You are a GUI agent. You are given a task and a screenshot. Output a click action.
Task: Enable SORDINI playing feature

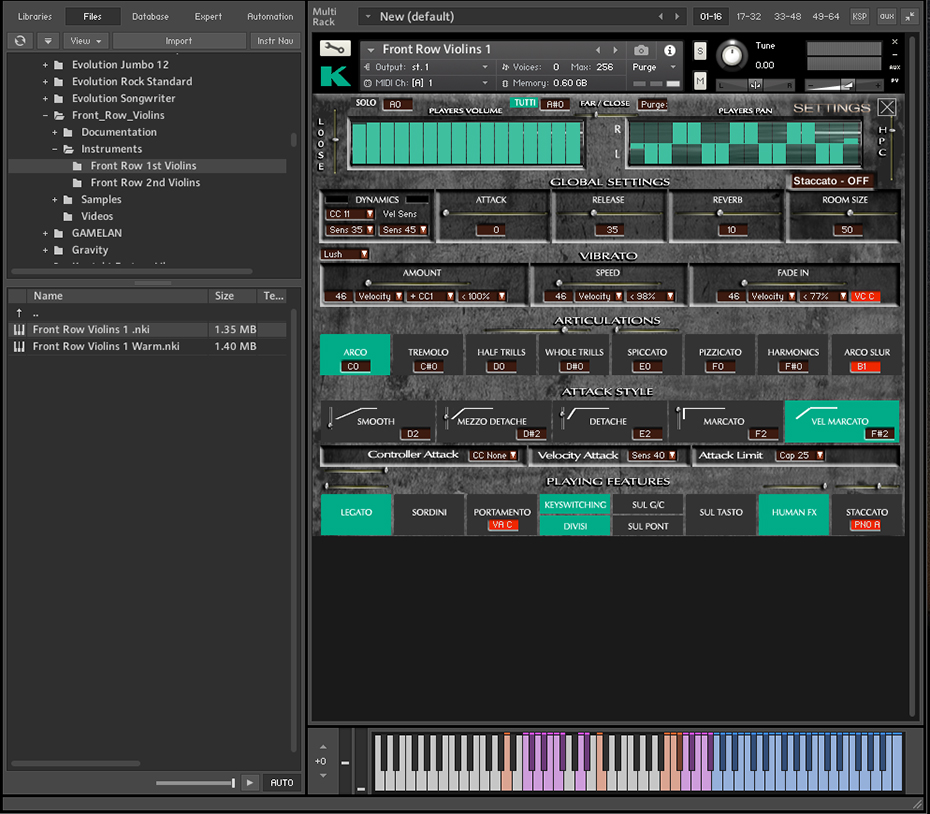pyautogui.click(x=429, y=514)
